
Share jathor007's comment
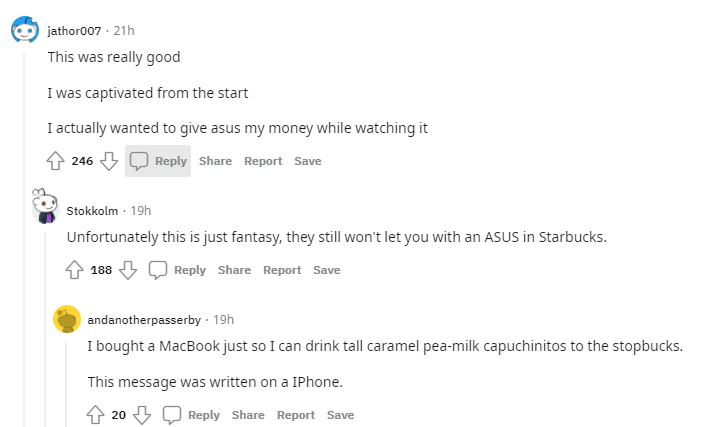[x=215, y=161]
